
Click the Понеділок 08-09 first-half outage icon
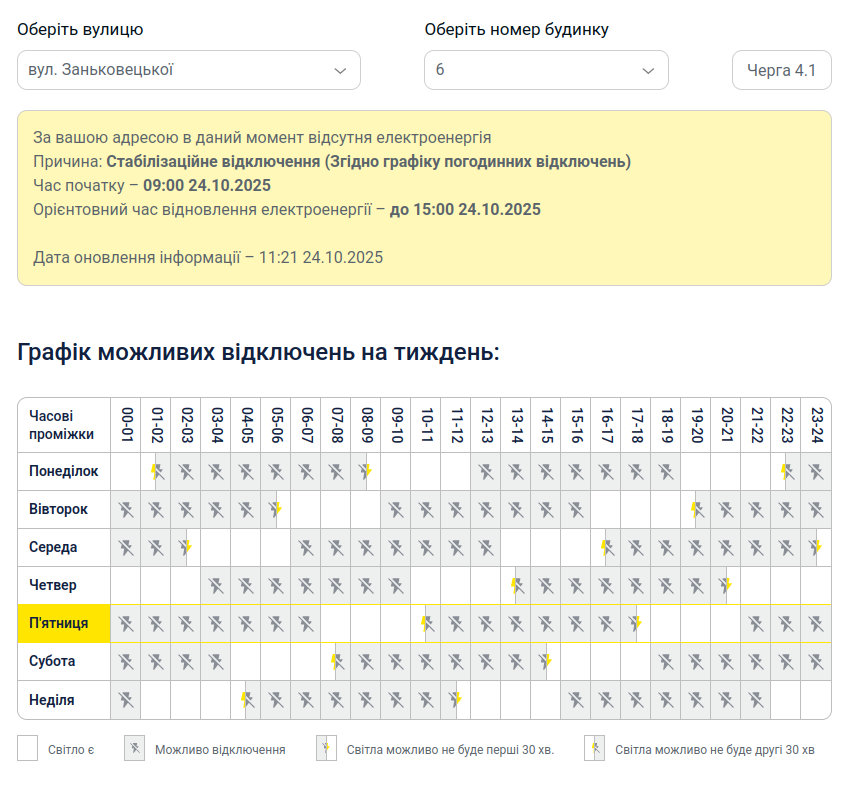coord(366,472)
